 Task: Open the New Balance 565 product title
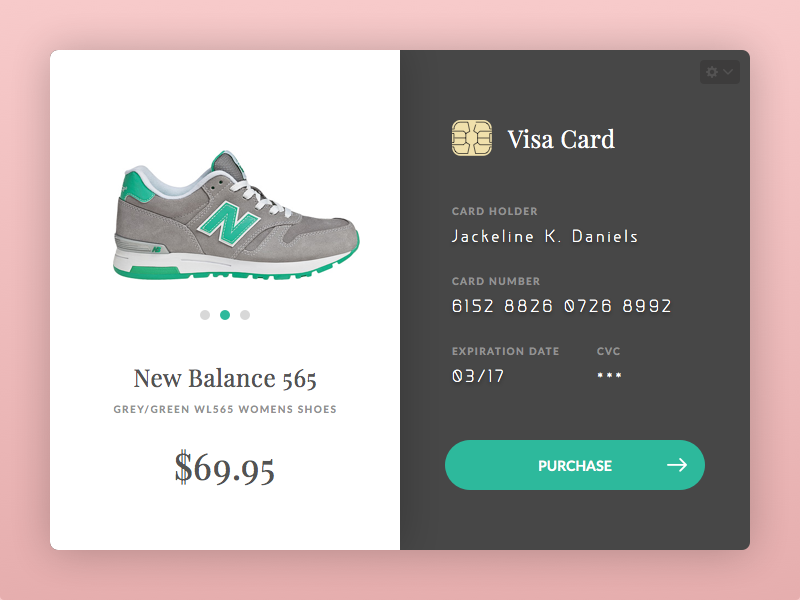coord(225,379)
